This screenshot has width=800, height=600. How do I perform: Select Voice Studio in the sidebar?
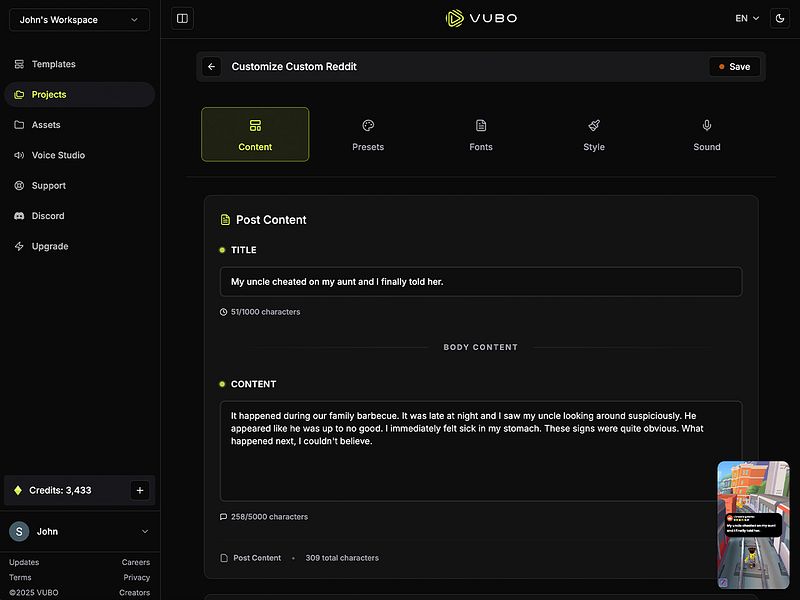[60, 155]
